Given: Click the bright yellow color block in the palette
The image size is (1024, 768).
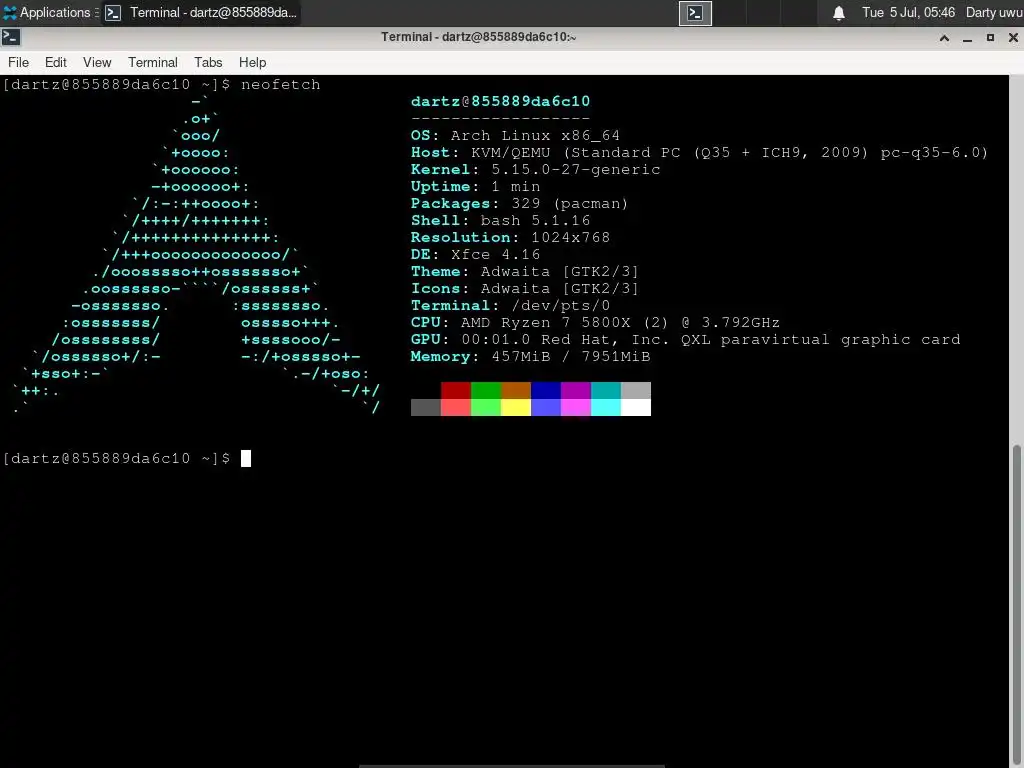Looking at the screenshot, I should click(x=516, y=408).
